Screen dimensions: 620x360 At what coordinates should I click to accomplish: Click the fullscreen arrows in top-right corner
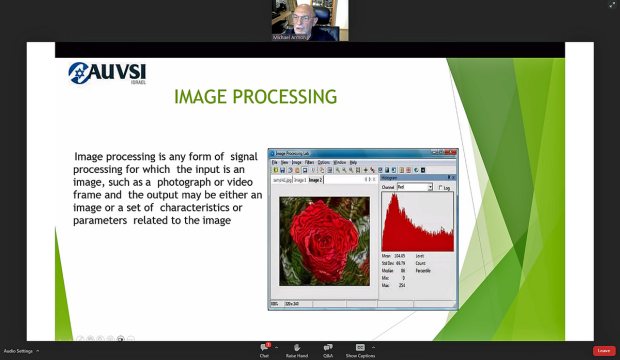point(612,4)
